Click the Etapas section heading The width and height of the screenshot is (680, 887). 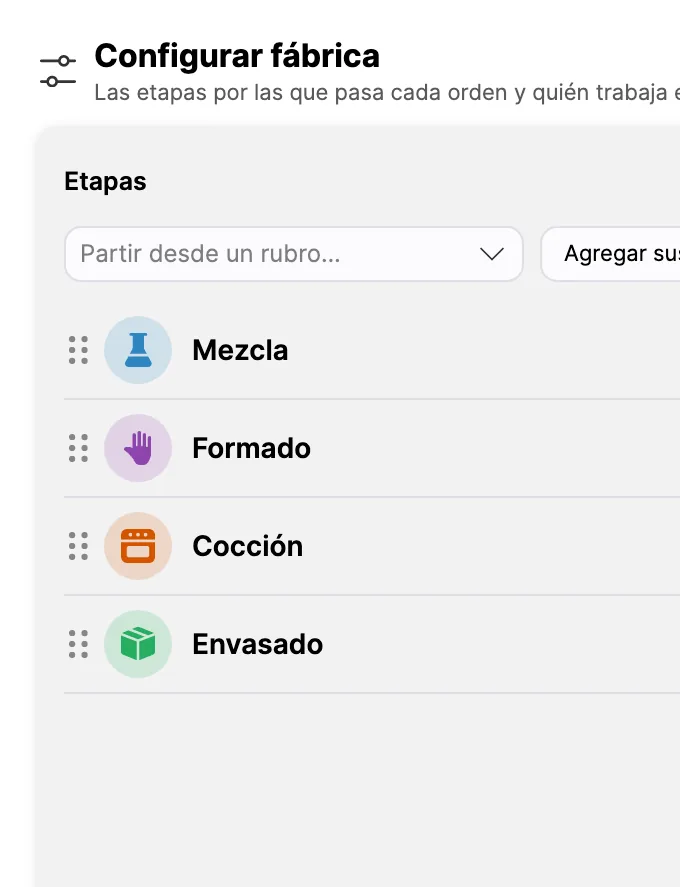tap(105, 182)
